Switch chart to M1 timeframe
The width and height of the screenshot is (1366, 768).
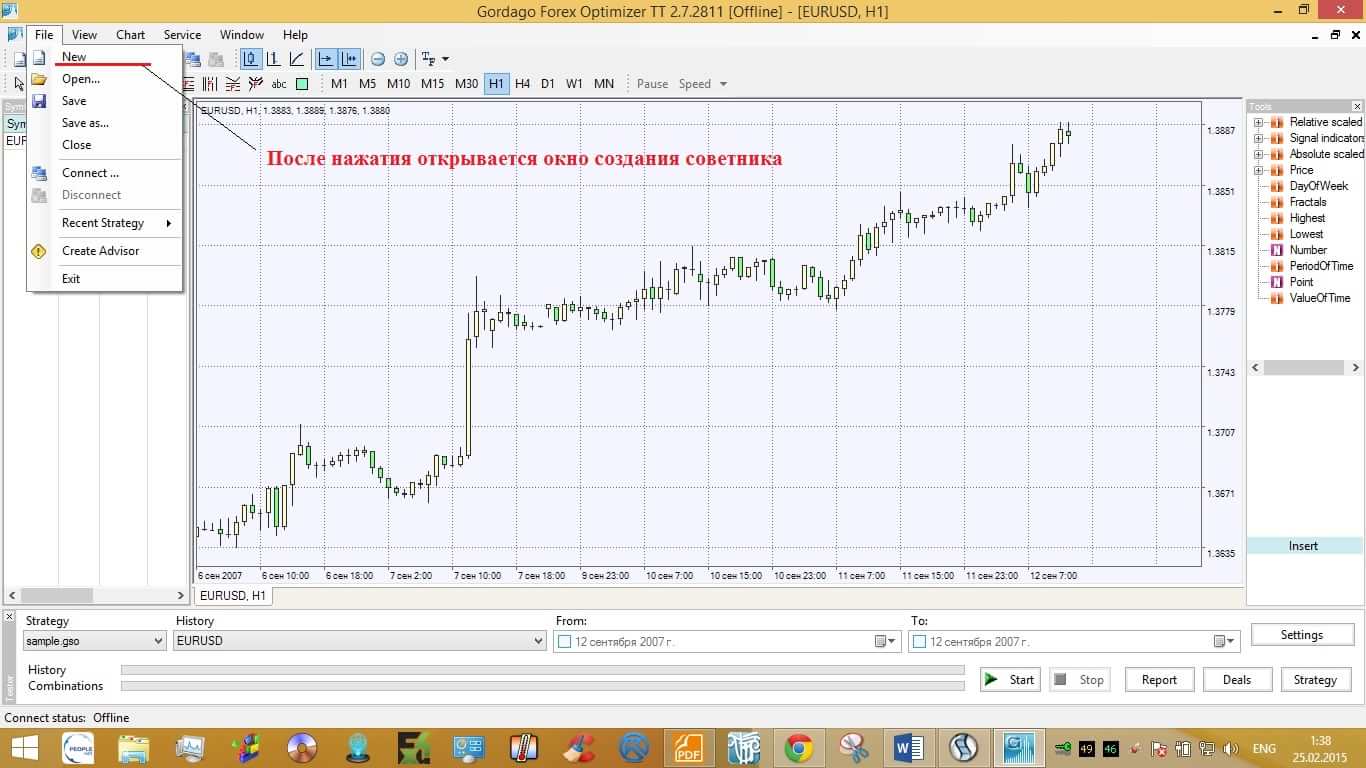tap(340, 84)
